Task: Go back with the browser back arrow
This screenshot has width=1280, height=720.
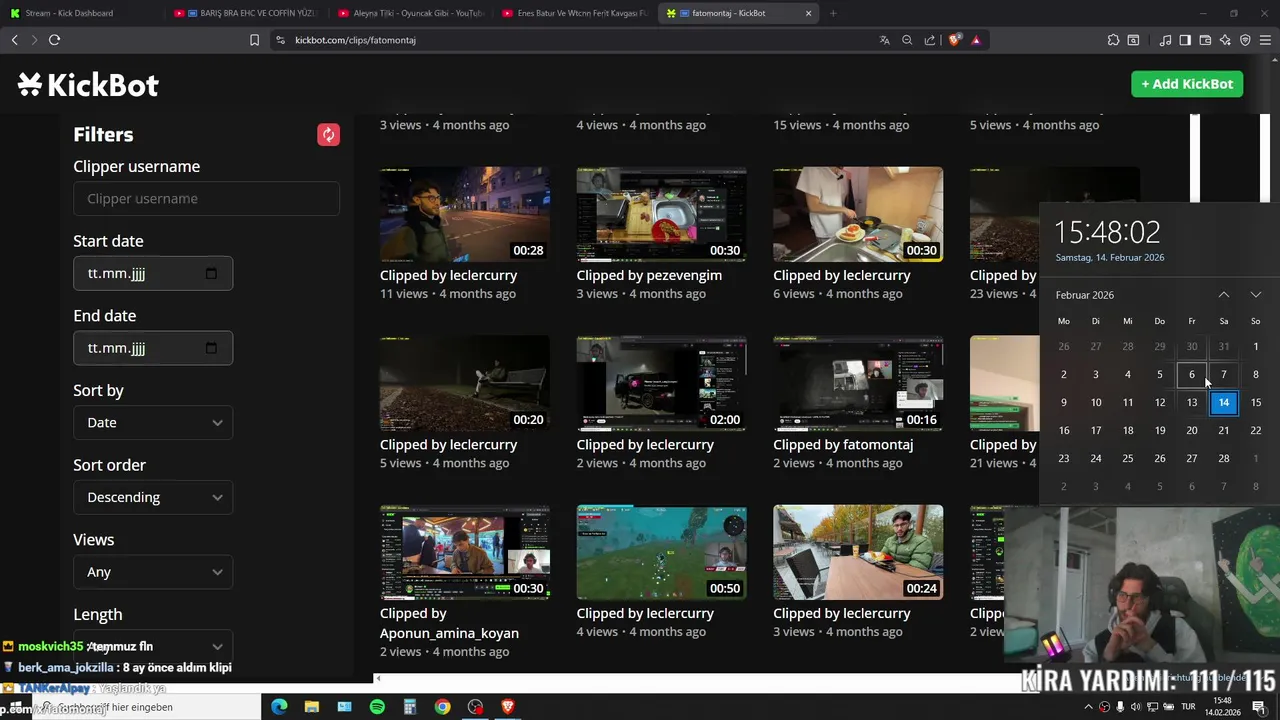Action: tap(14, 40)
